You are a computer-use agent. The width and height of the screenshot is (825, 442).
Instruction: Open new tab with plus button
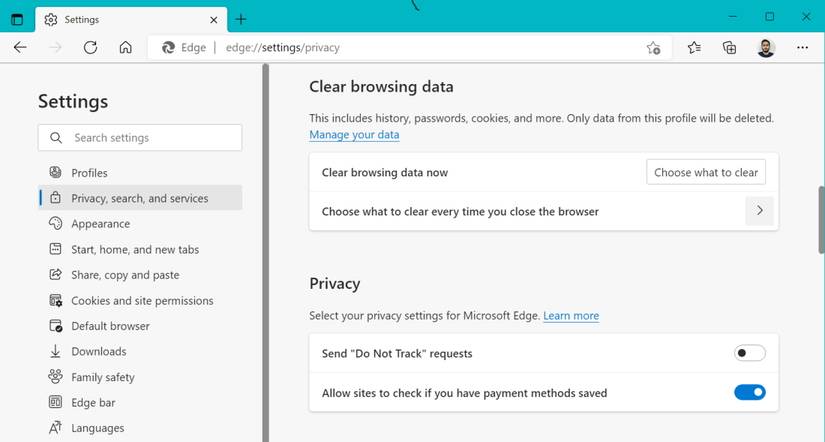pos(241,19)
